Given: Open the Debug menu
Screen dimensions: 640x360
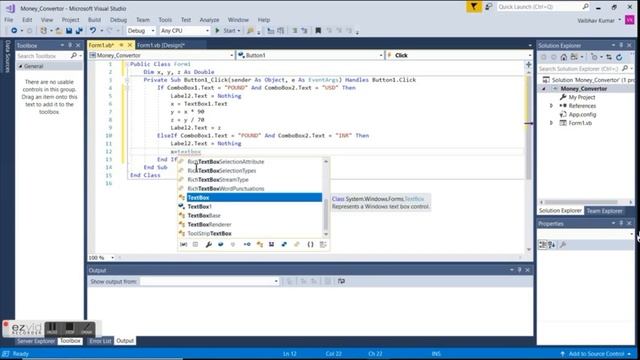Looking at the screenshot, I should [x=118, y=20].
